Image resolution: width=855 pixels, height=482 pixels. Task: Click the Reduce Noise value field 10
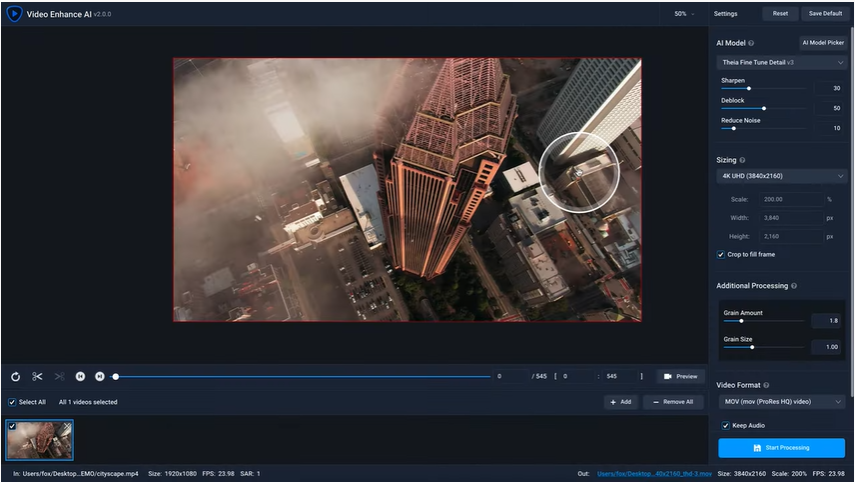tap(829, 128)
